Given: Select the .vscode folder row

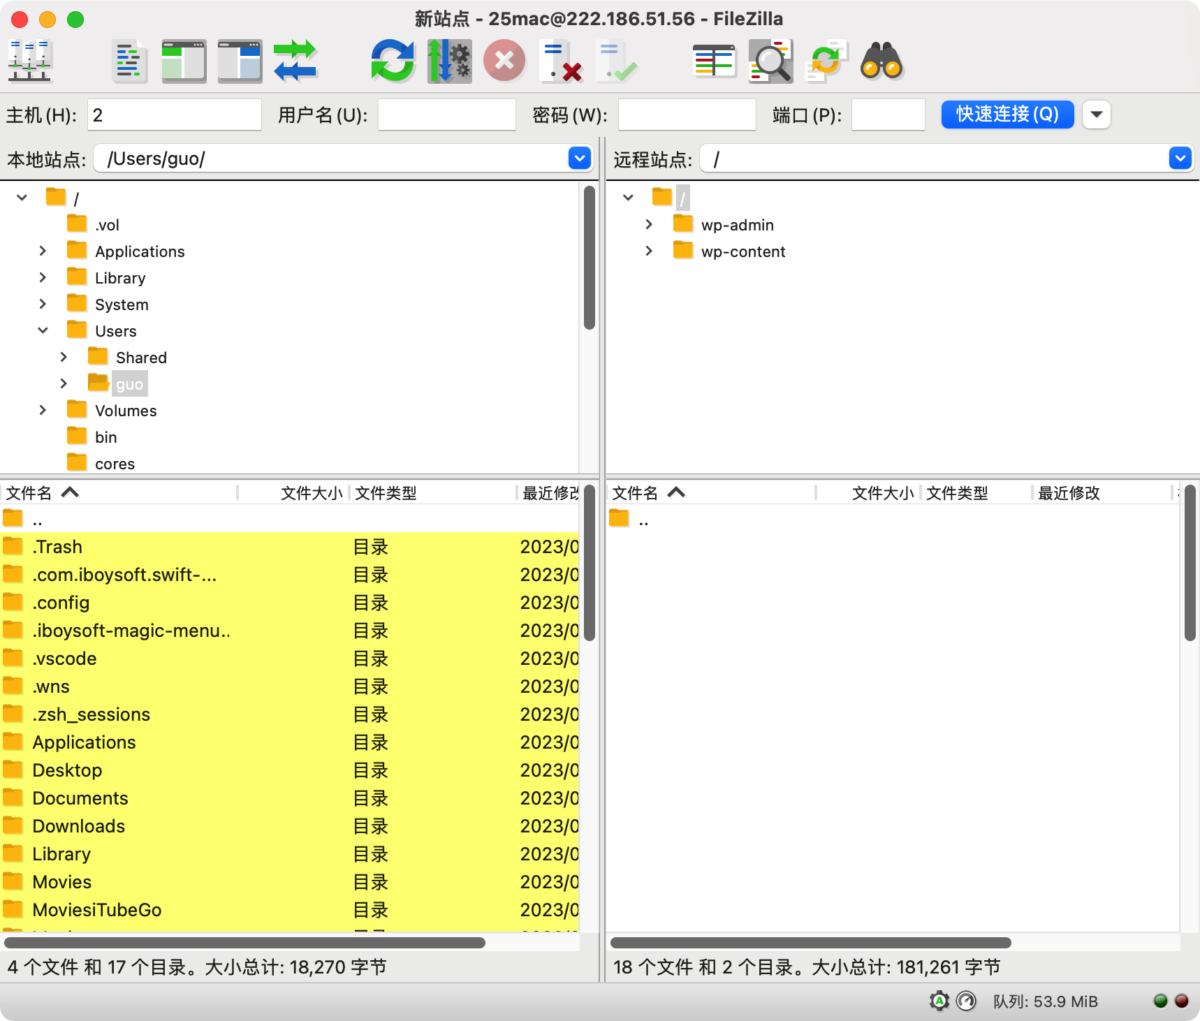Looking at the screenshot, I should pyautogui.click(x=290, y=659).
